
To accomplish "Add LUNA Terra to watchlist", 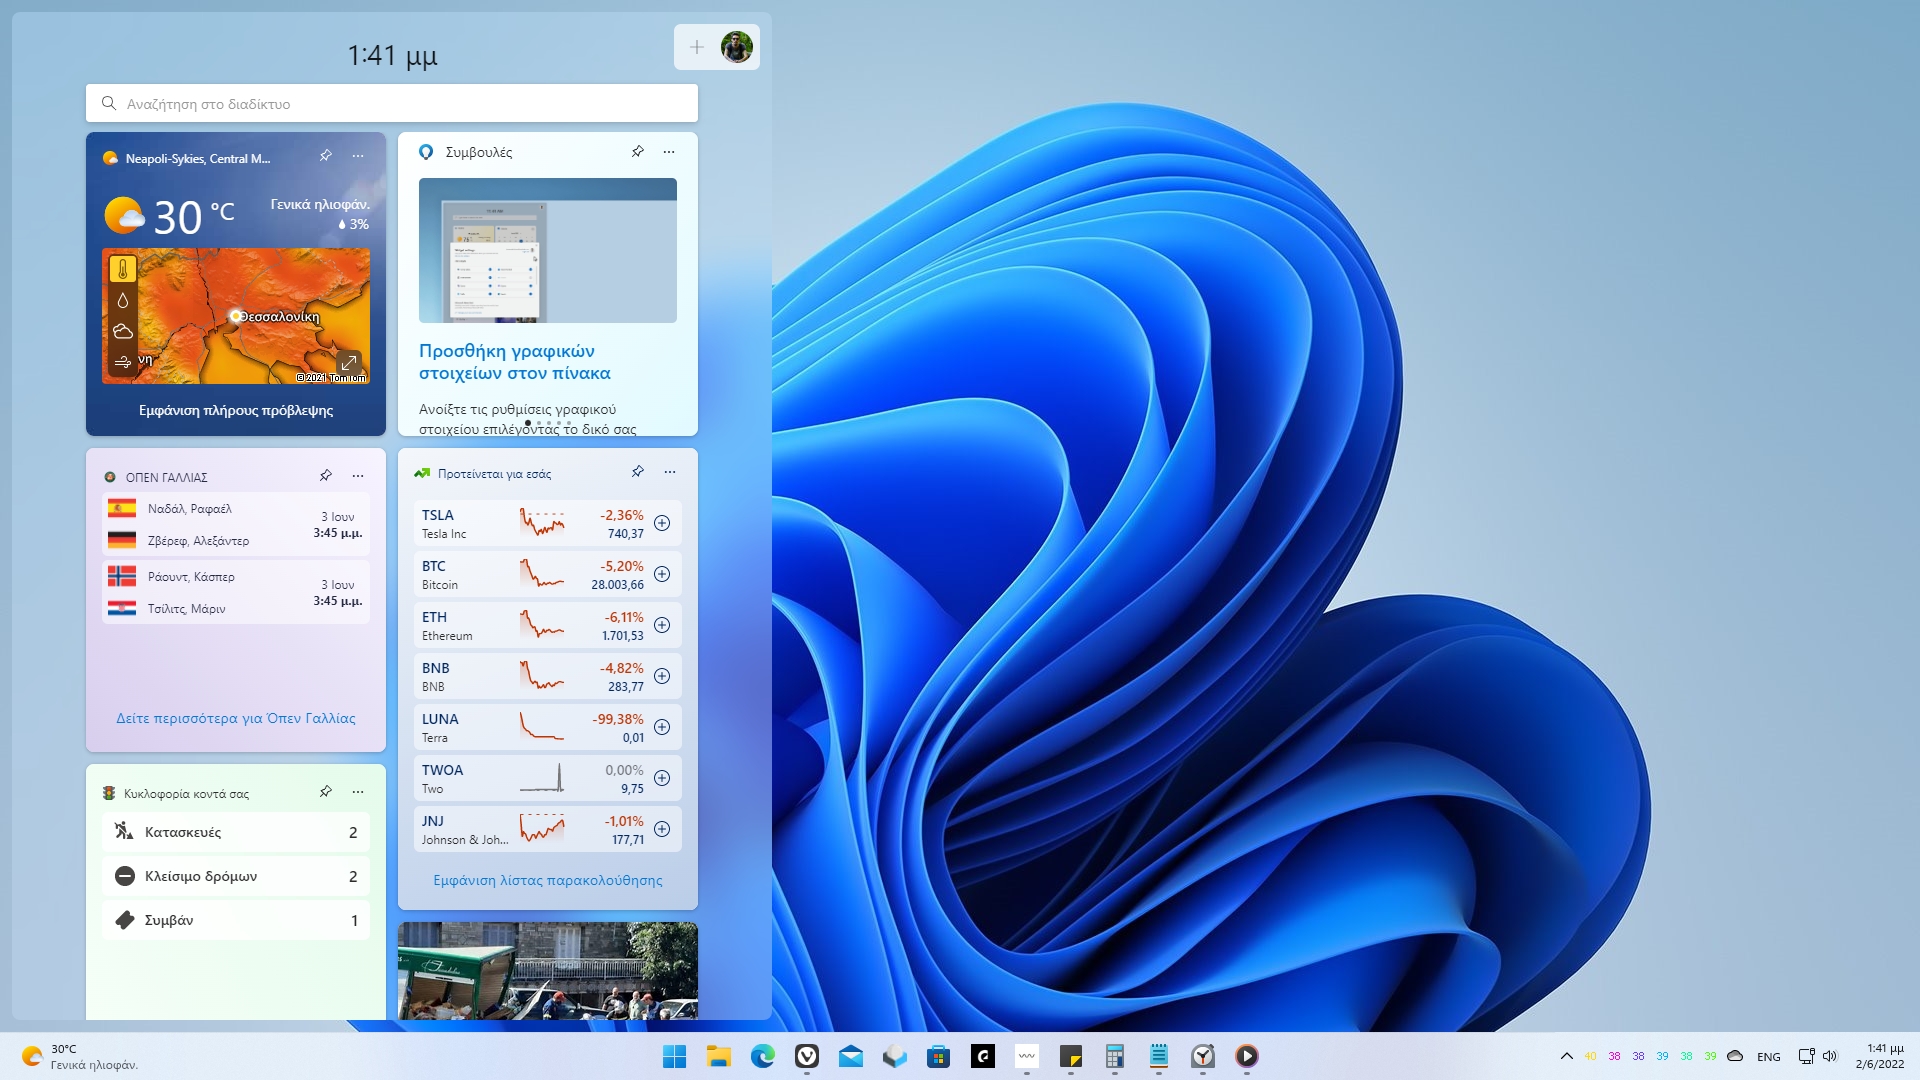I will [662, 727].
